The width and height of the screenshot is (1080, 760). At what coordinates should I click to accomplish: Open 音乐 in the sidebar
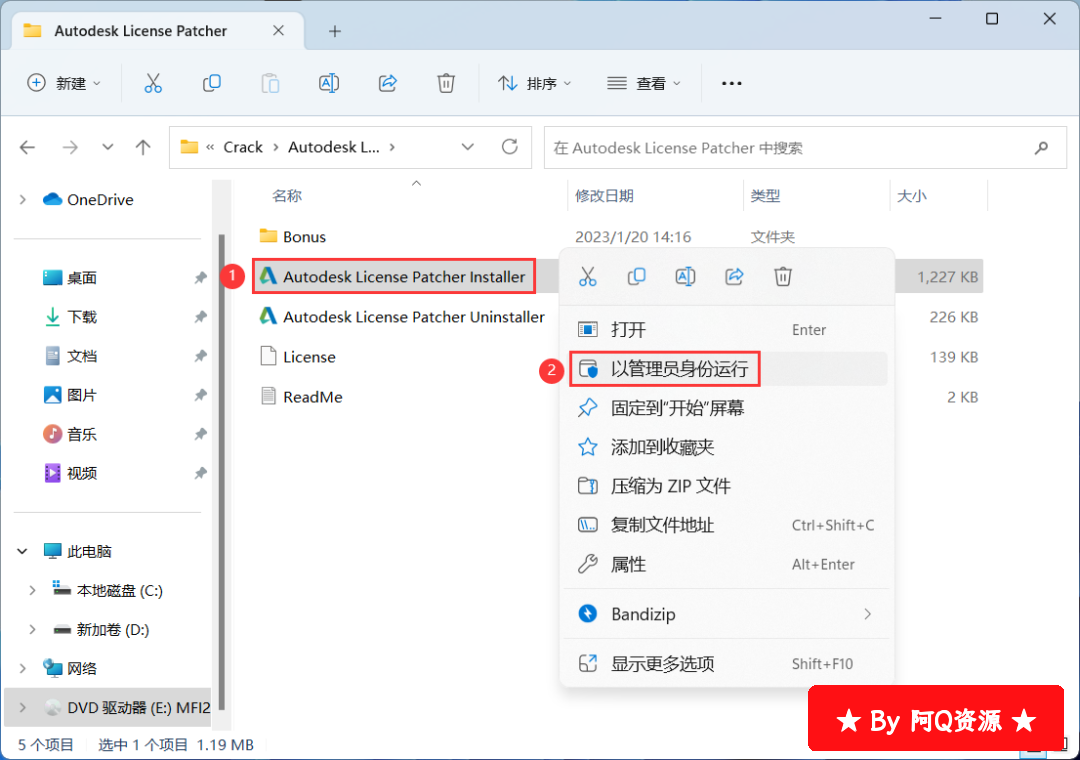[x=81, y=434]
